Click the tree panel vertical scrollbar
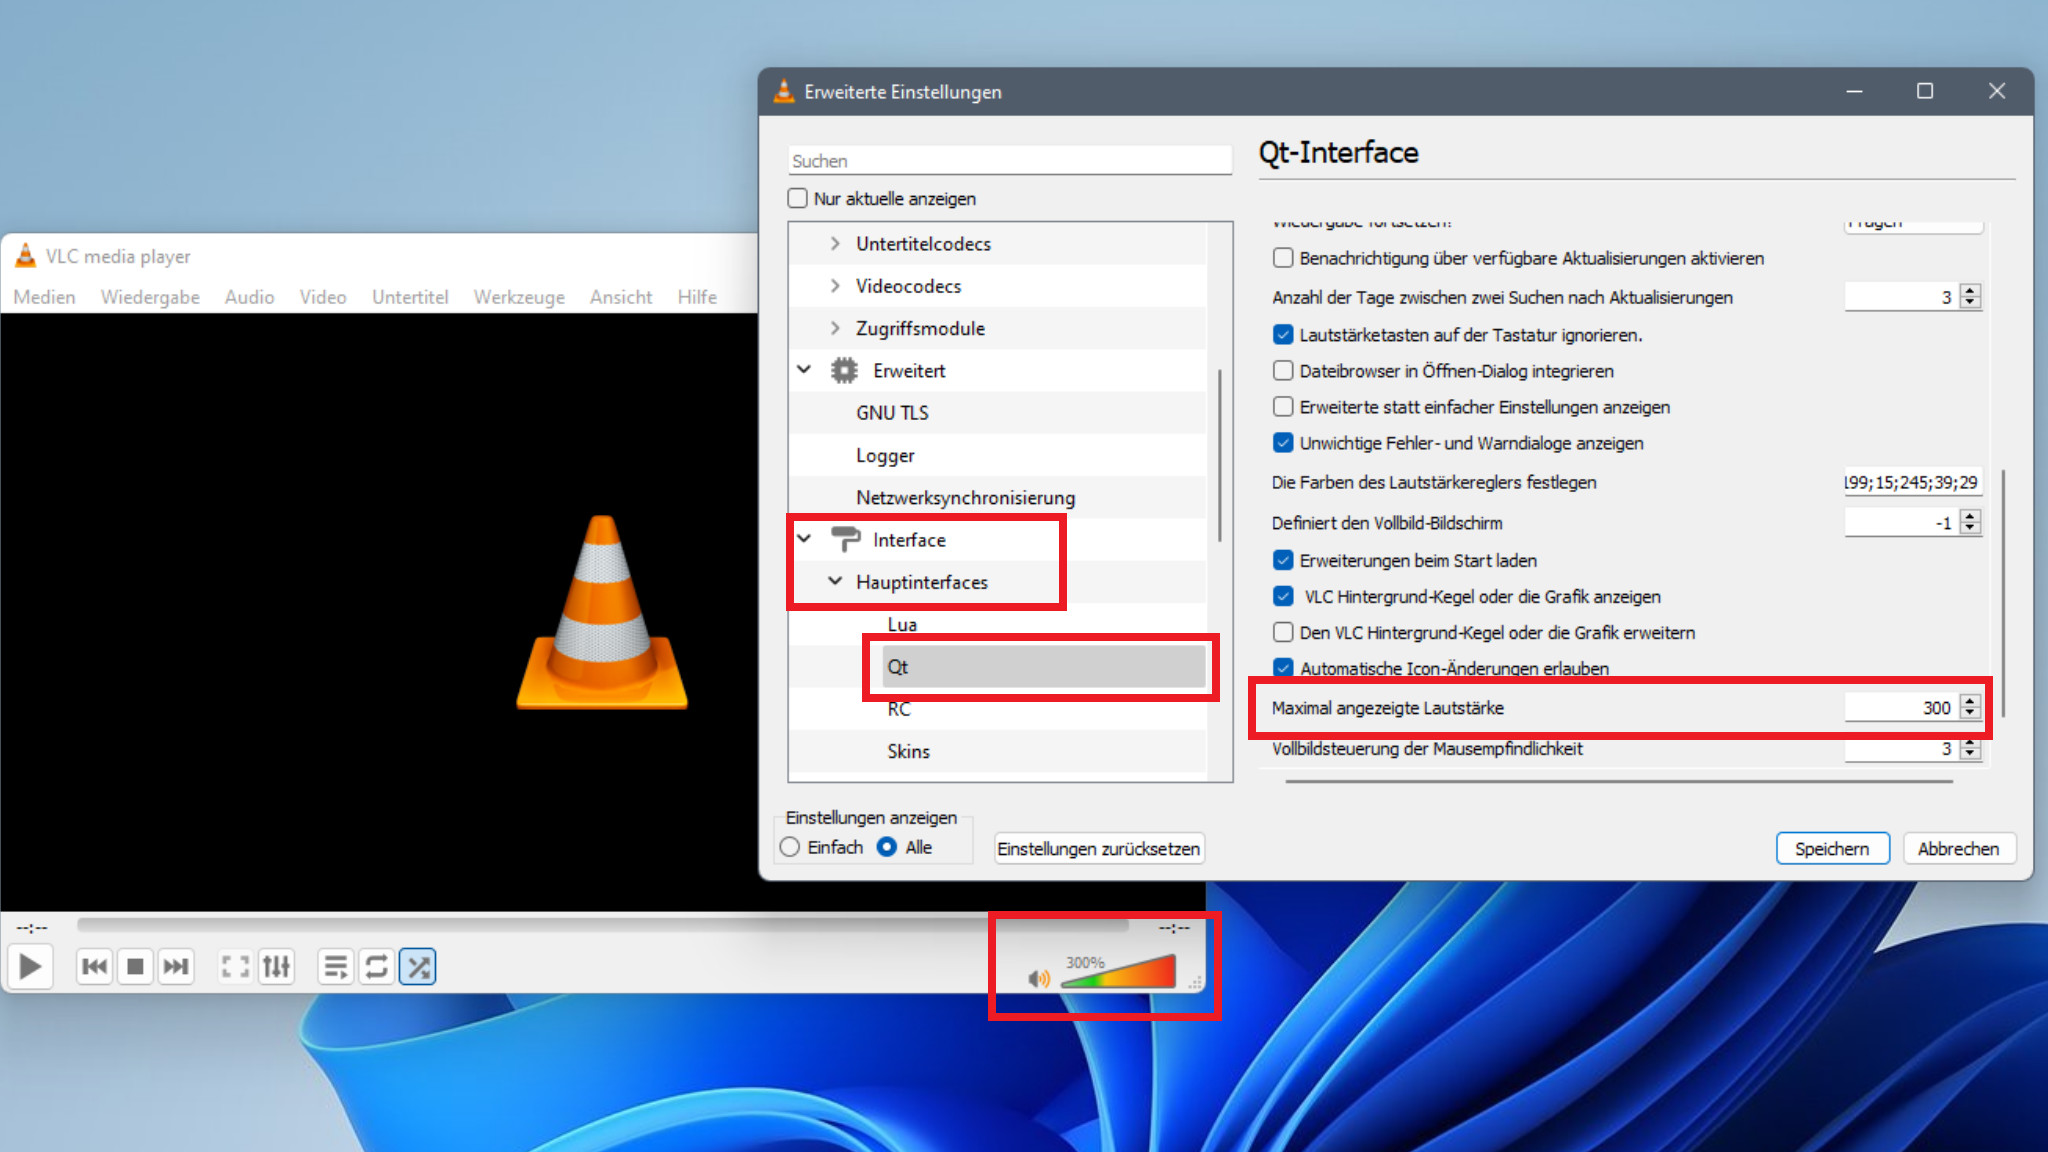 pos(1220,455)
